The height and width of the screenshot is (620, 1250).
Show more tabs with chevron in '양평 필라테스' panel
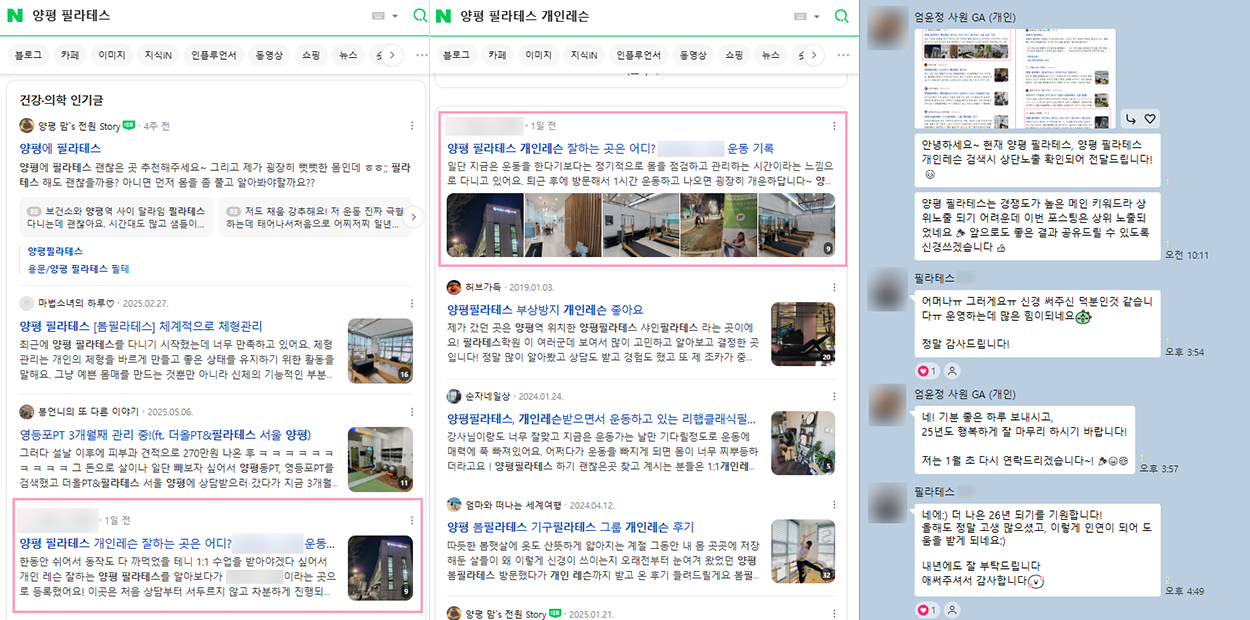[x=393, y=55]
